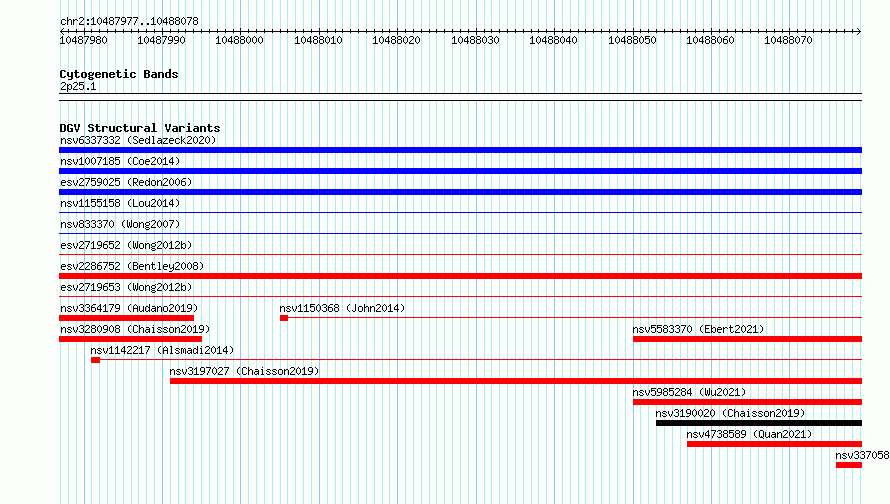Click the red bar under nsv5985284
This screenshot has height=504, width=890.
pyautogui.click(x=748, y=402)
